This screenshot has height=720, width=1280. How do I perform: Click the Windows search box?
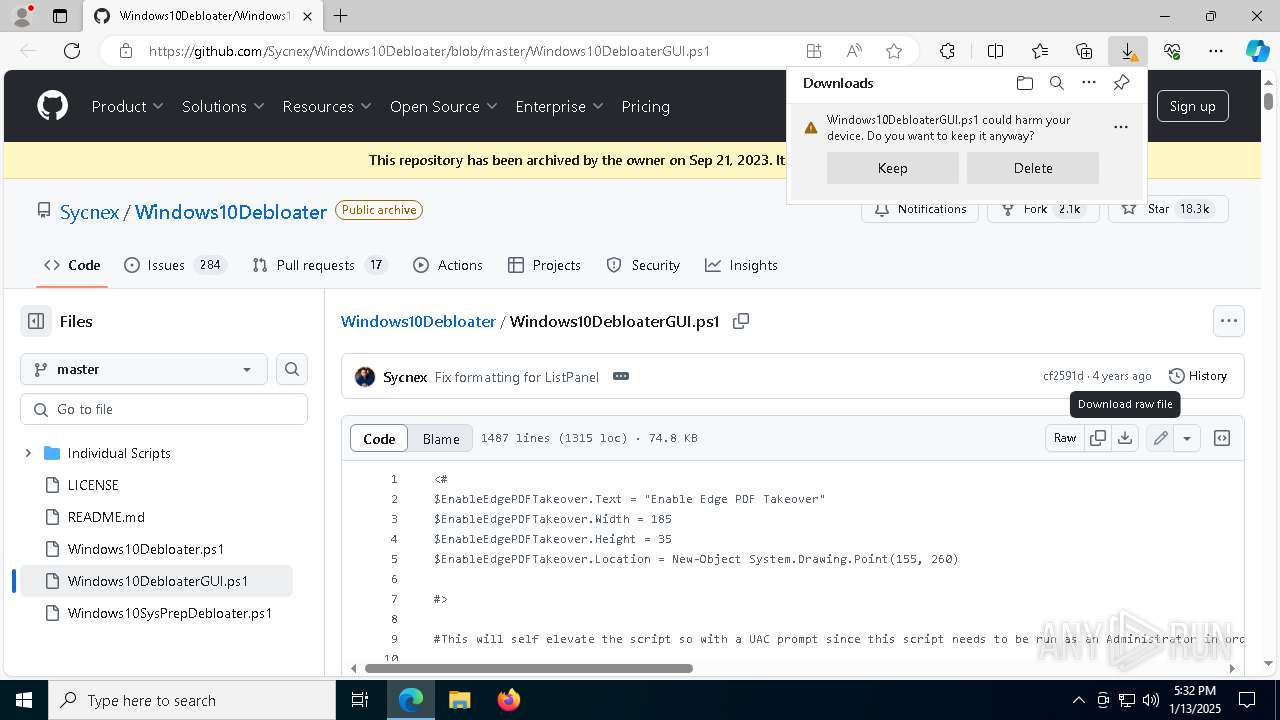[192, 700]
